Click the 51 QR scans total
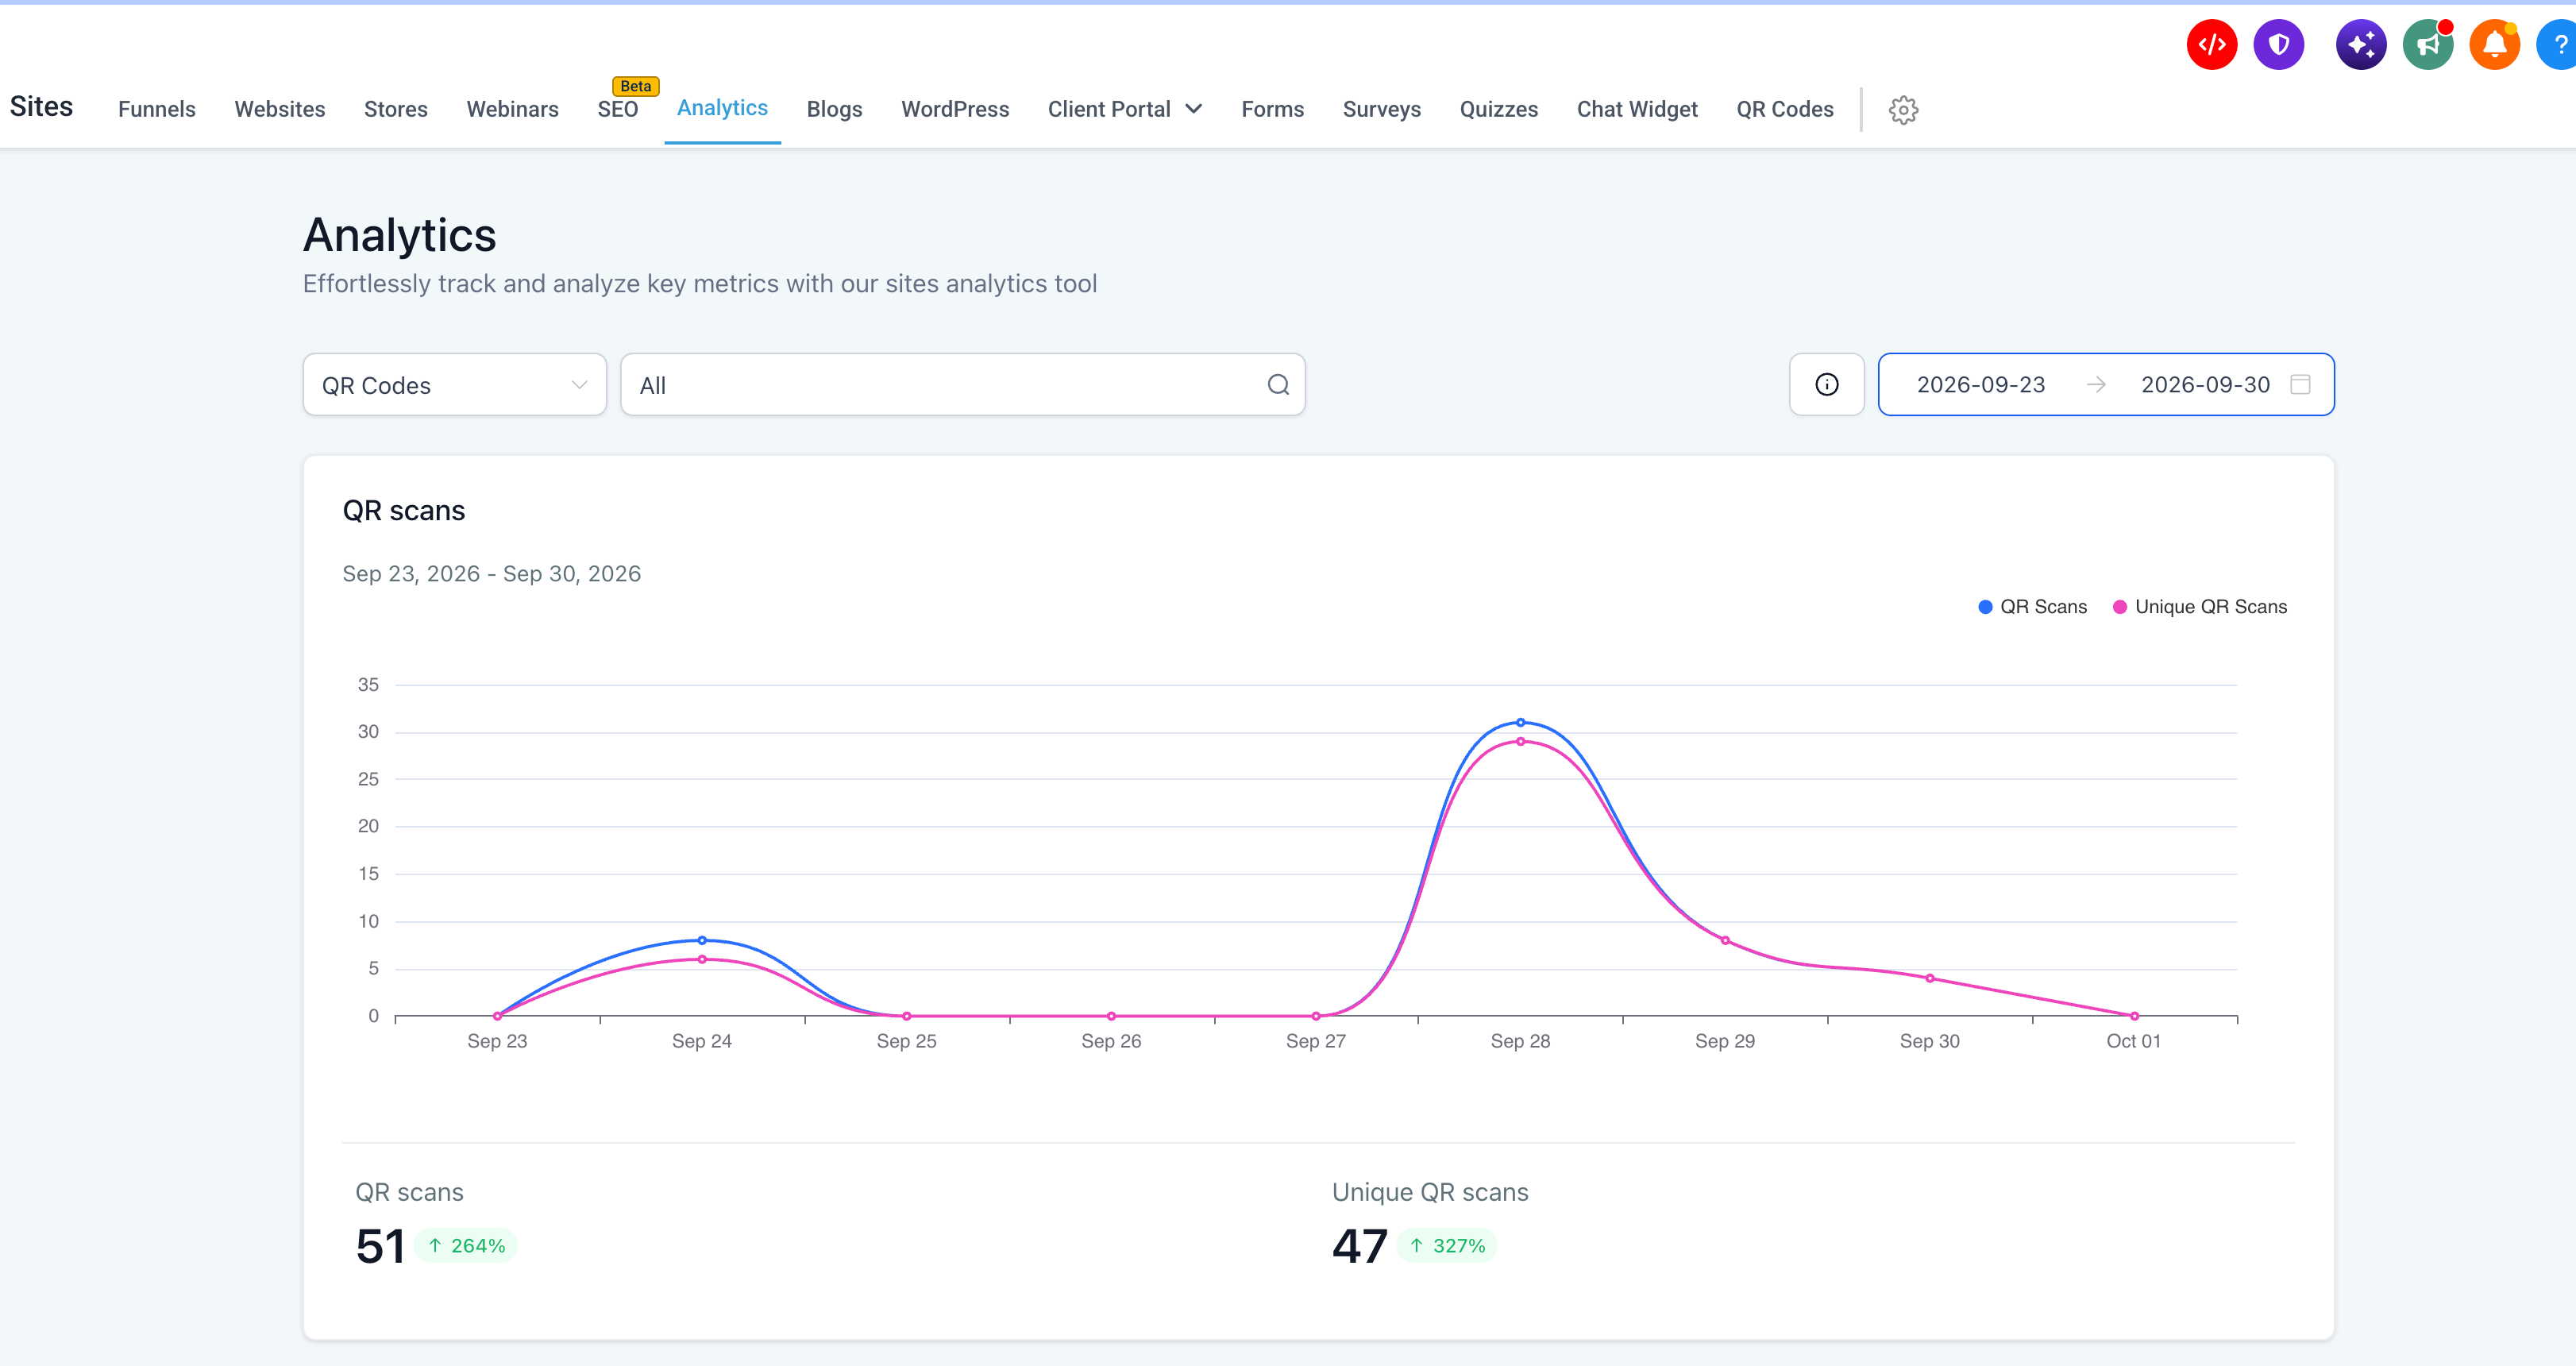Image resolution: width=2576 pixels, height=1366 pixels. [380, 1246]
